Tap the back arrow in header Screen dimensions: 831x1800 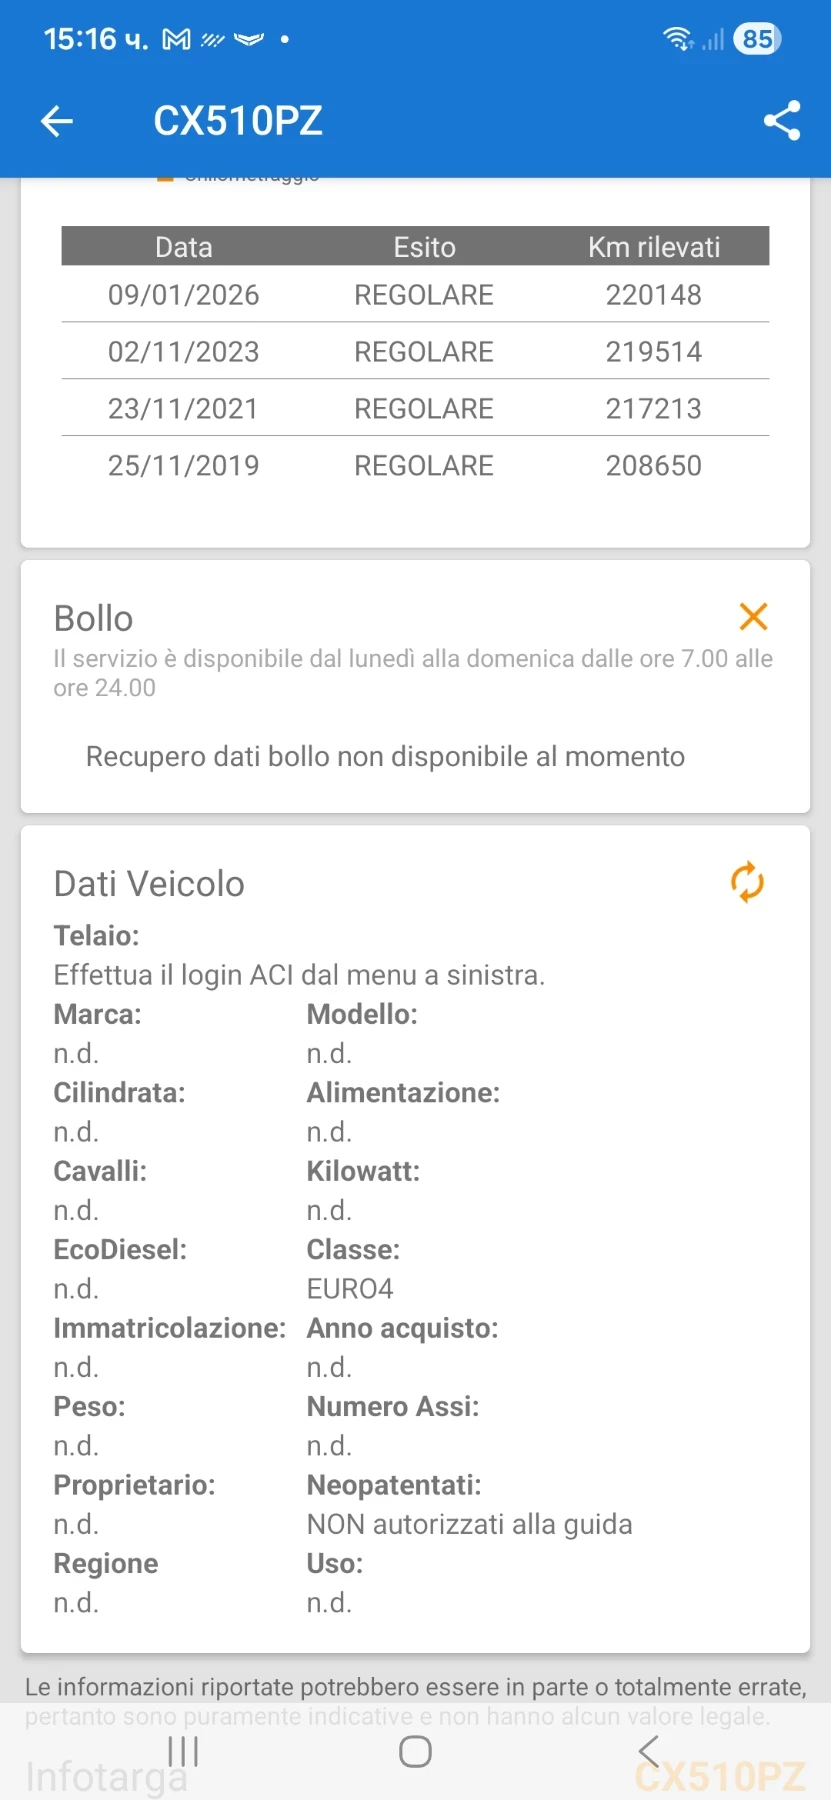(x=57, y=121)
